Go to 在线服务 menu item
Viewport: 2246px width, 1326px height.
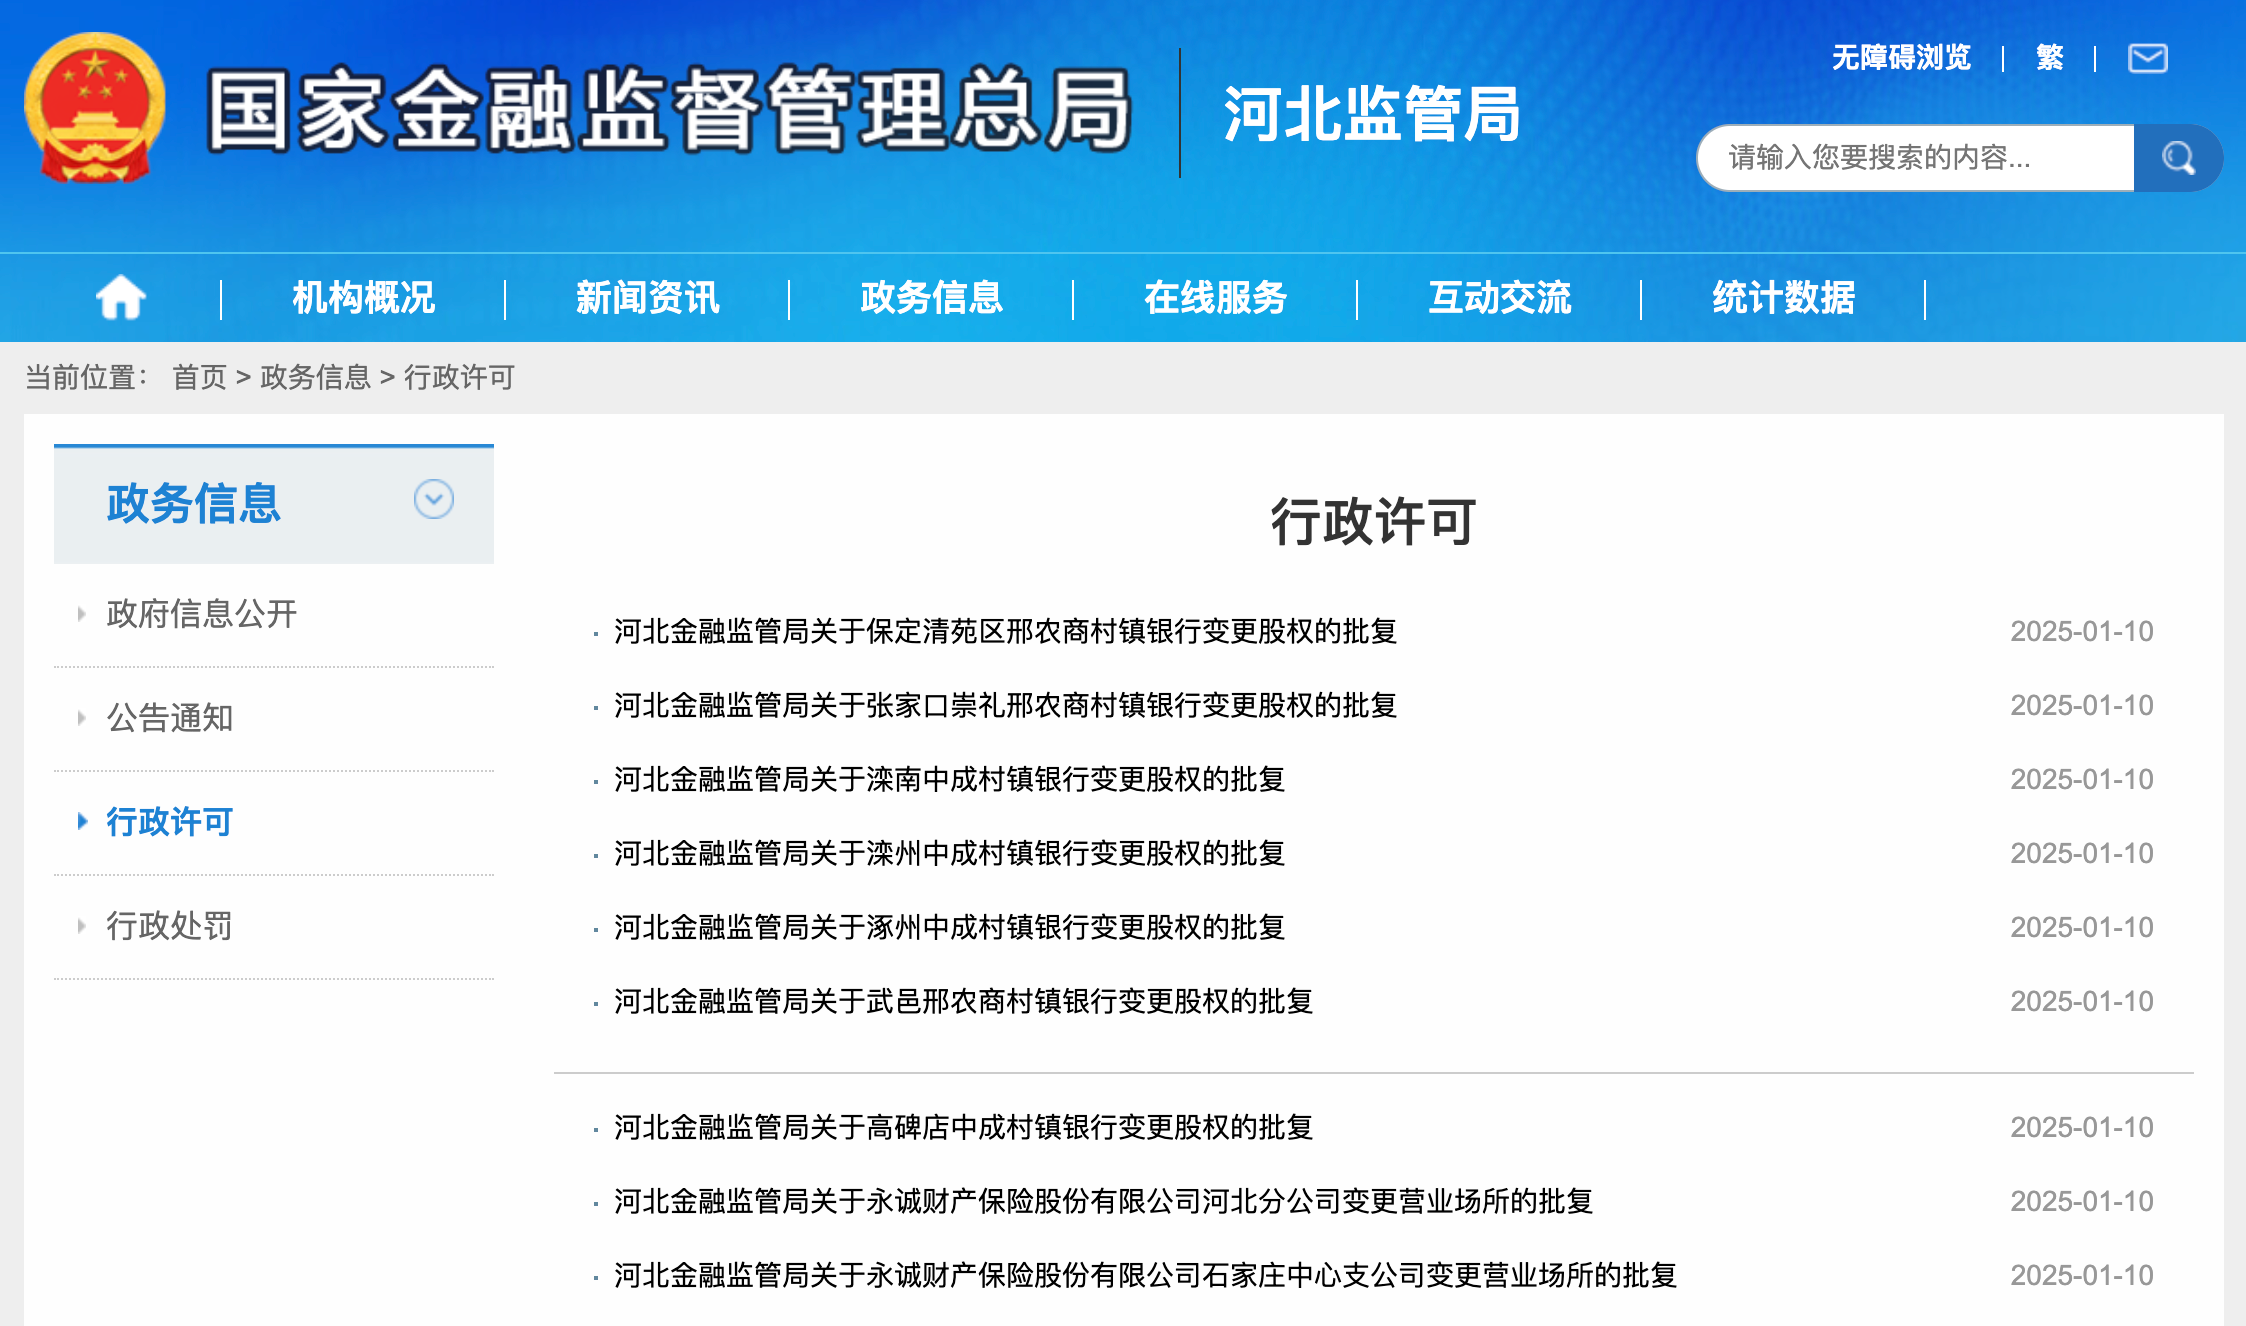click(x=1215, y=298)
